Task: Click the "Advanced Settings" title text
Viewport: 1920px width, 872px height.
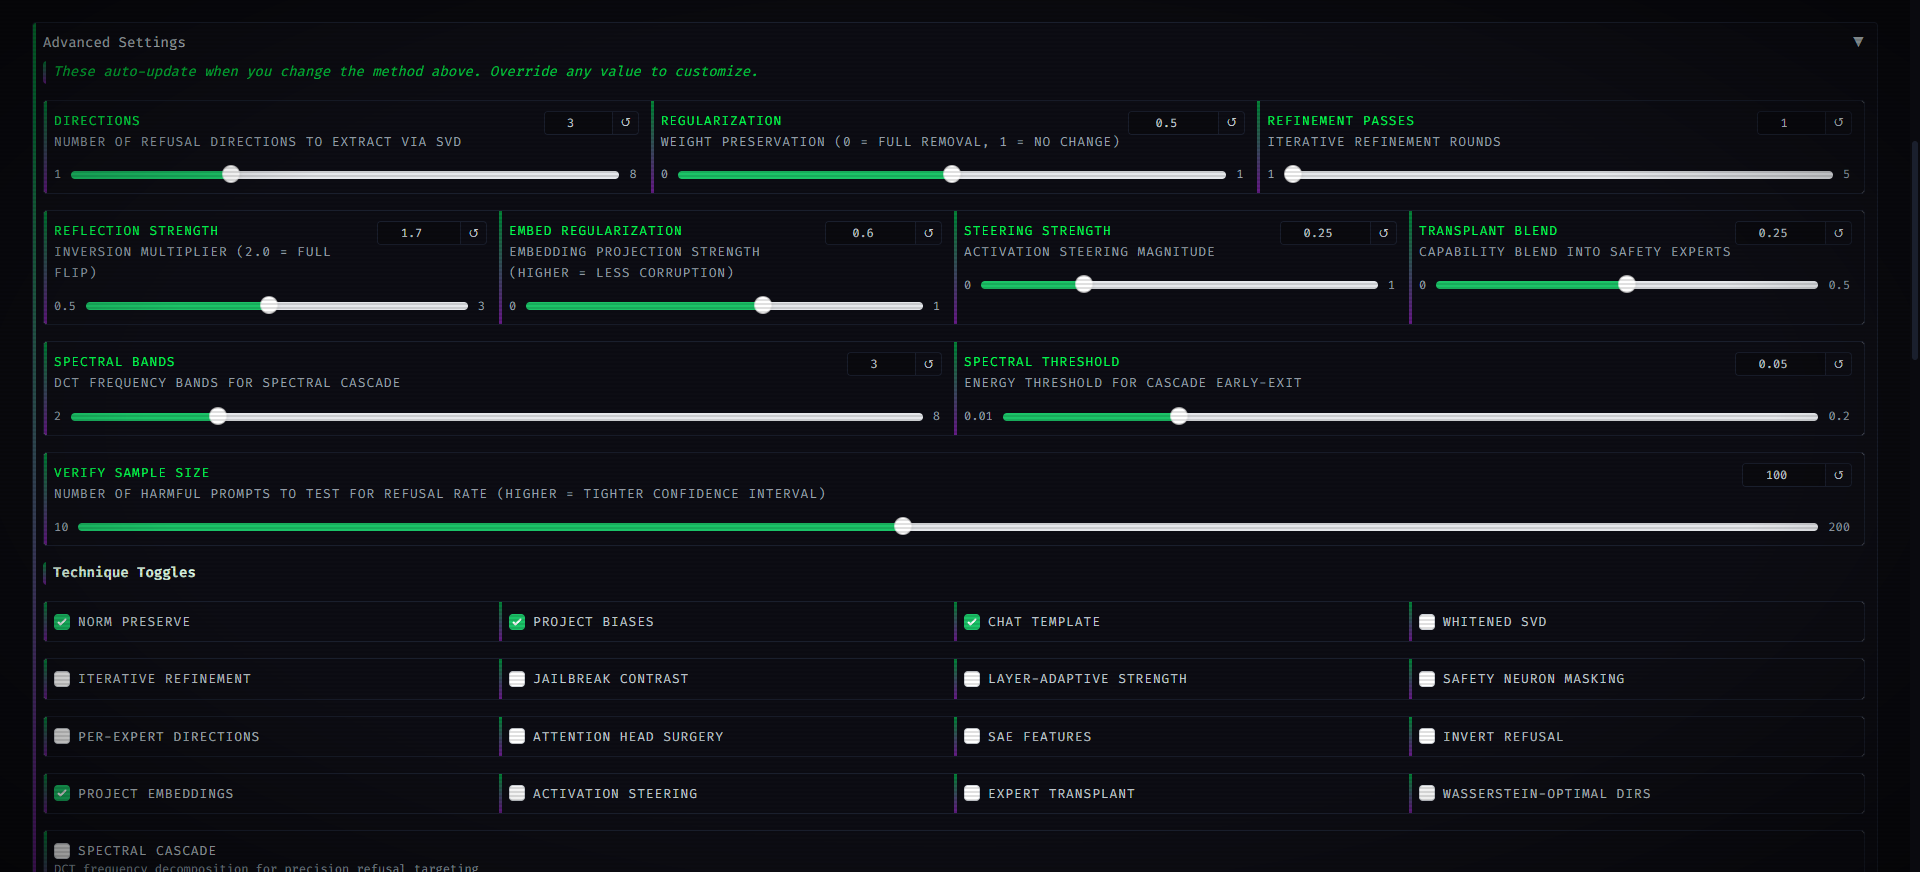Action: click(x=114, y=42)
